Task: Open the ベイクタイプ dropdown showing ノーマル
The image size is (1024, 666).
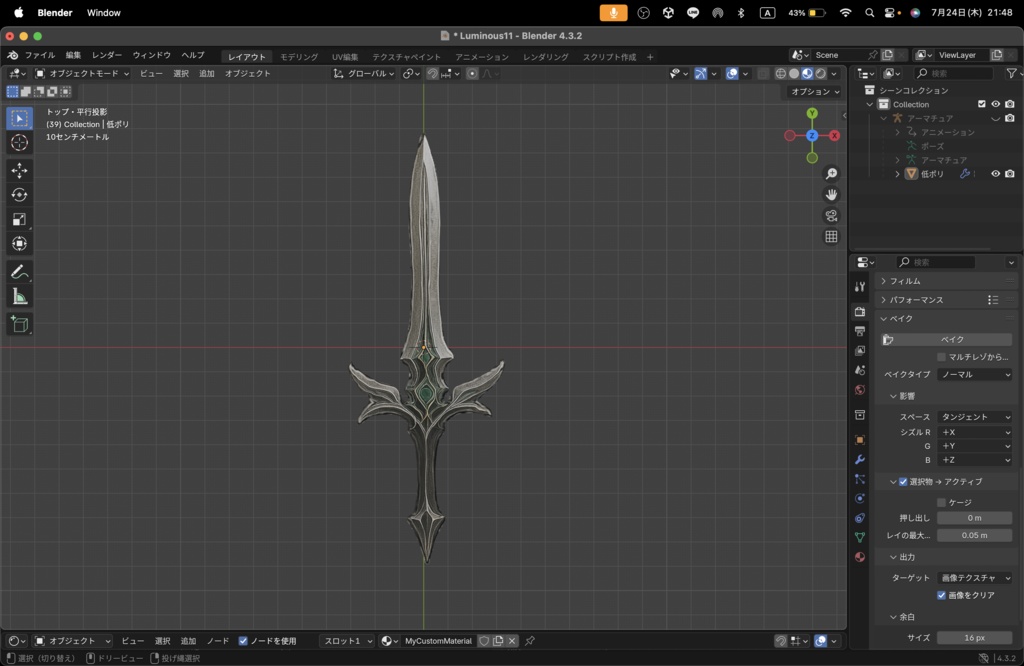Action: (973, 374)
